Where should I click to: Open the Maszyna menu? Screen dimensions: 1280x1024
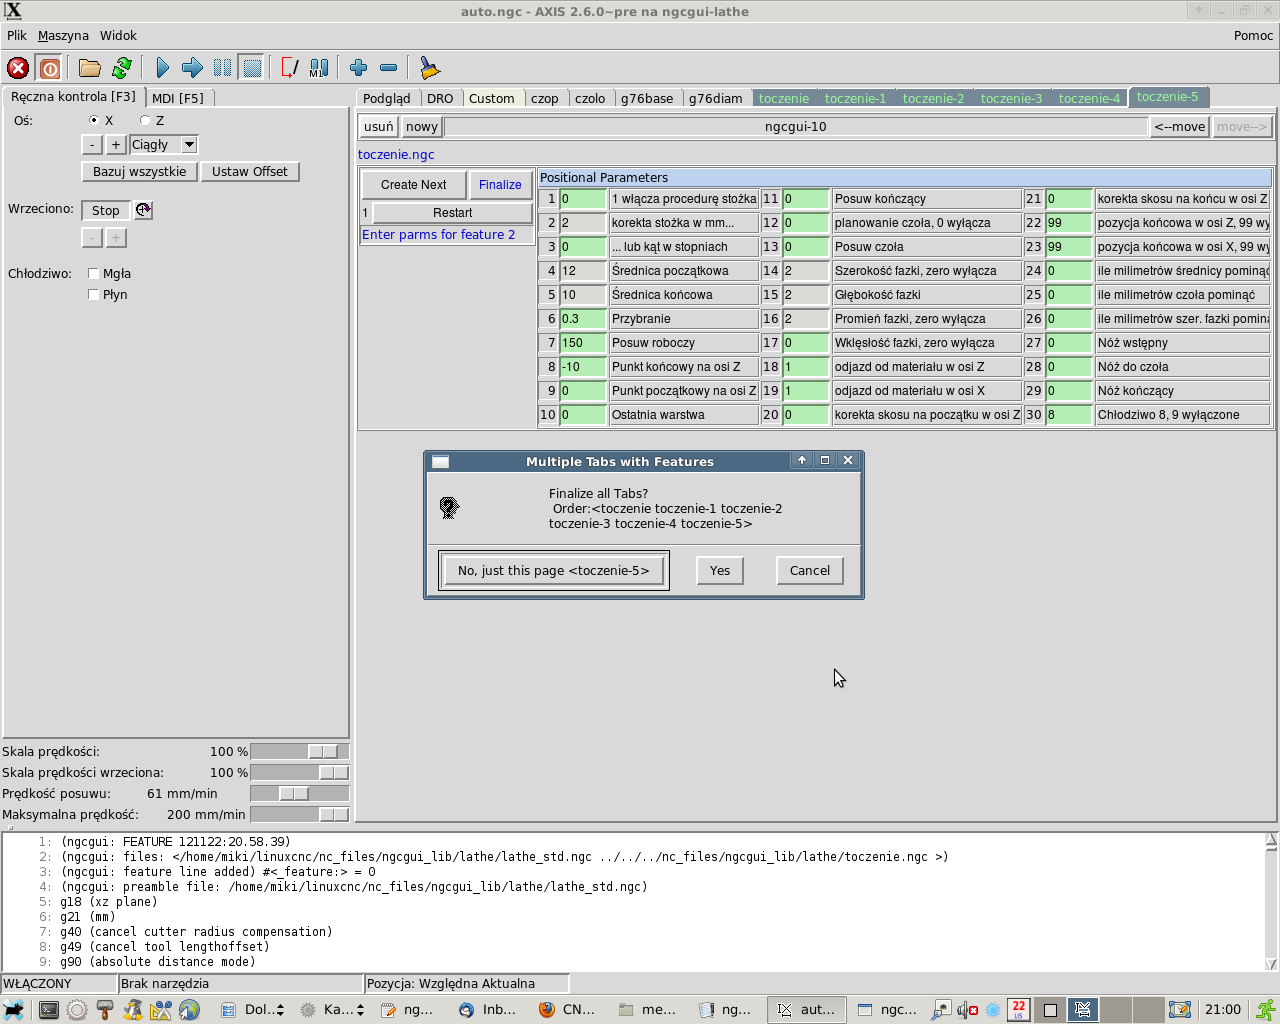point(63,35)
